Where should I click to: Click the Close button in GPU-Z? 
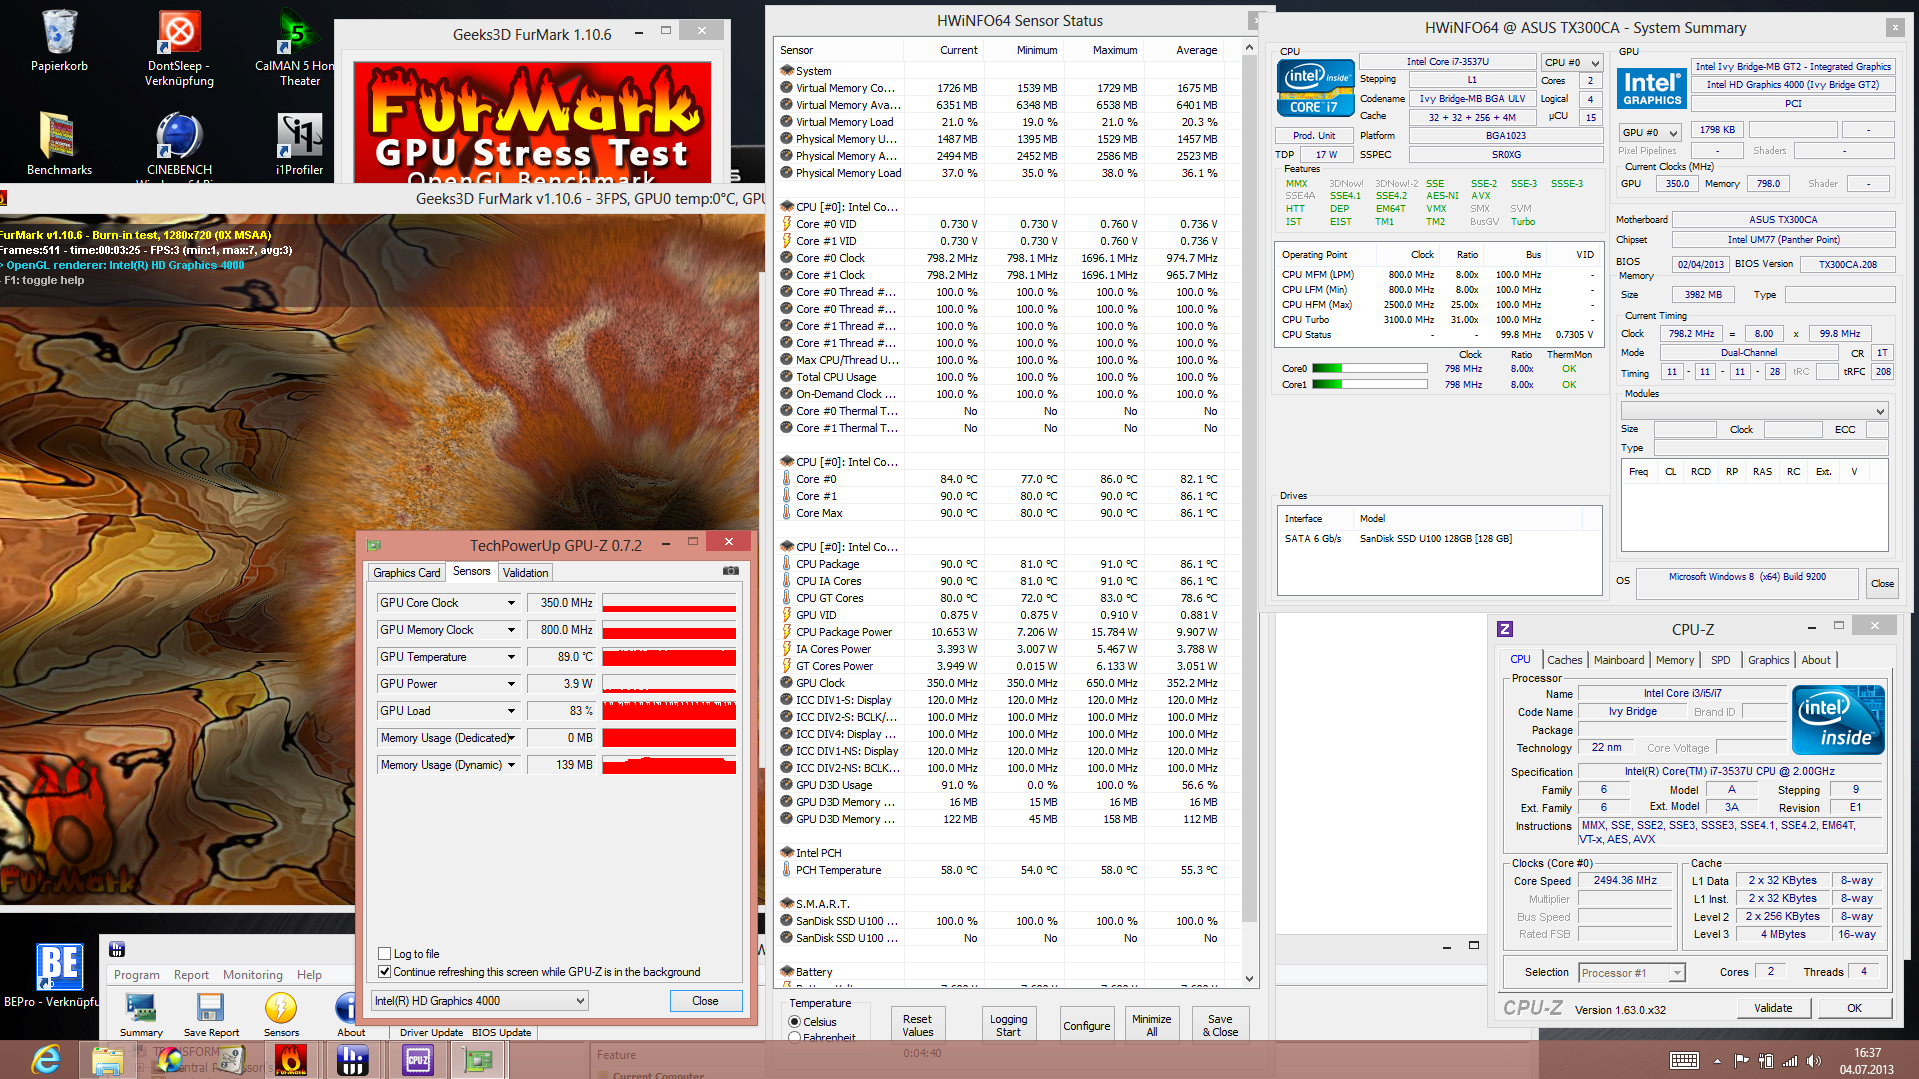(x=705, y=1001)
